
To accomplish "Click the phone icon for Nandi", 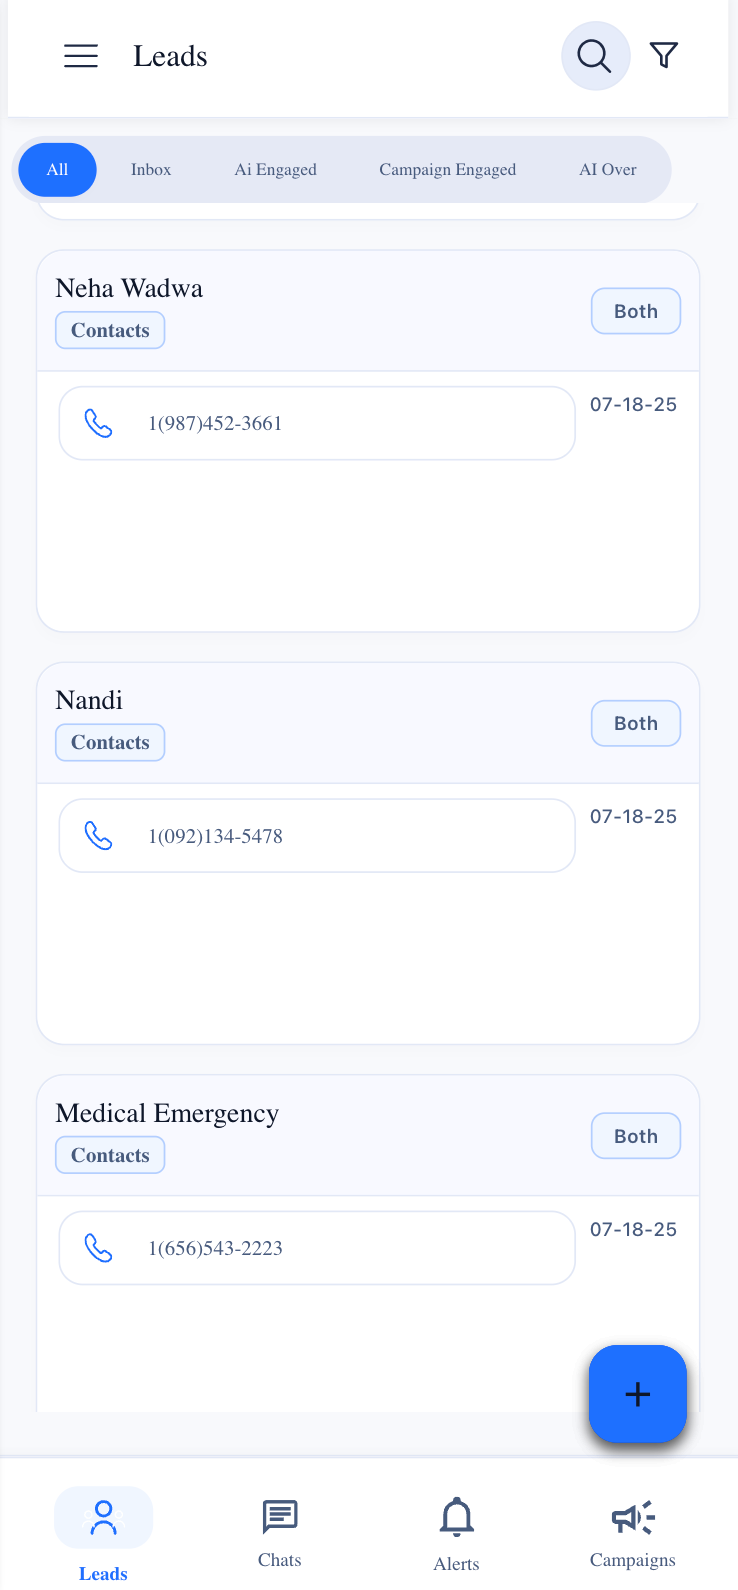I will pyautogui.click(x=98, y=835).
